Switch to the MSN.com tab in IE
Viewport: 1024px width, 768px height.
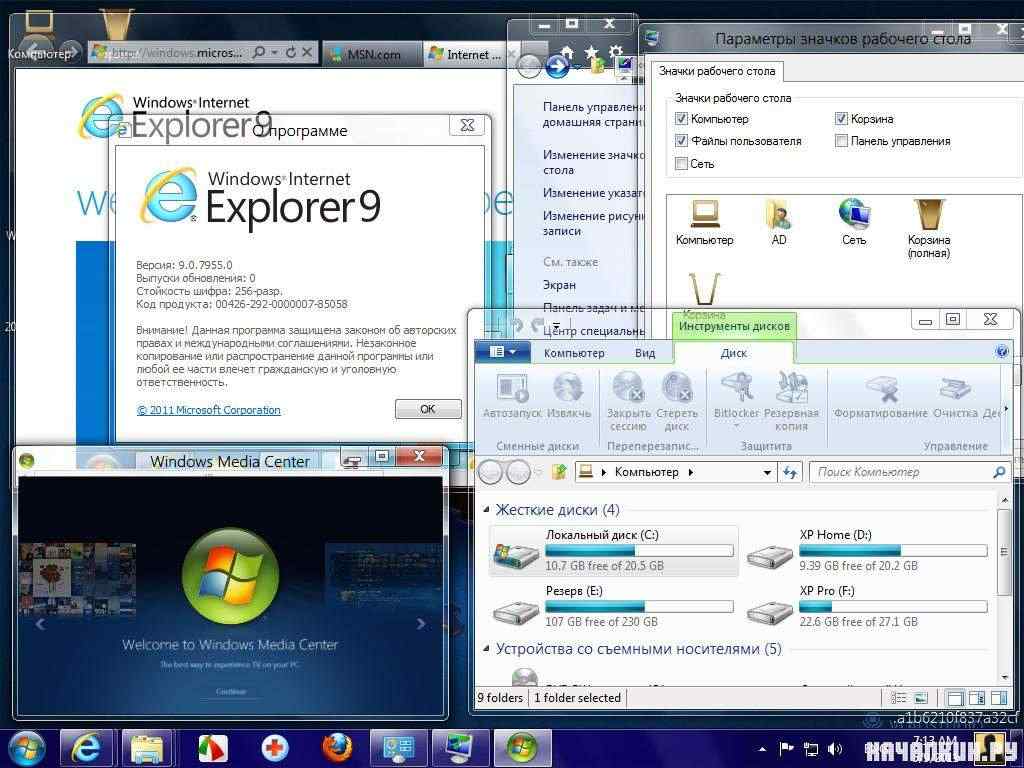tap(372, 54)
